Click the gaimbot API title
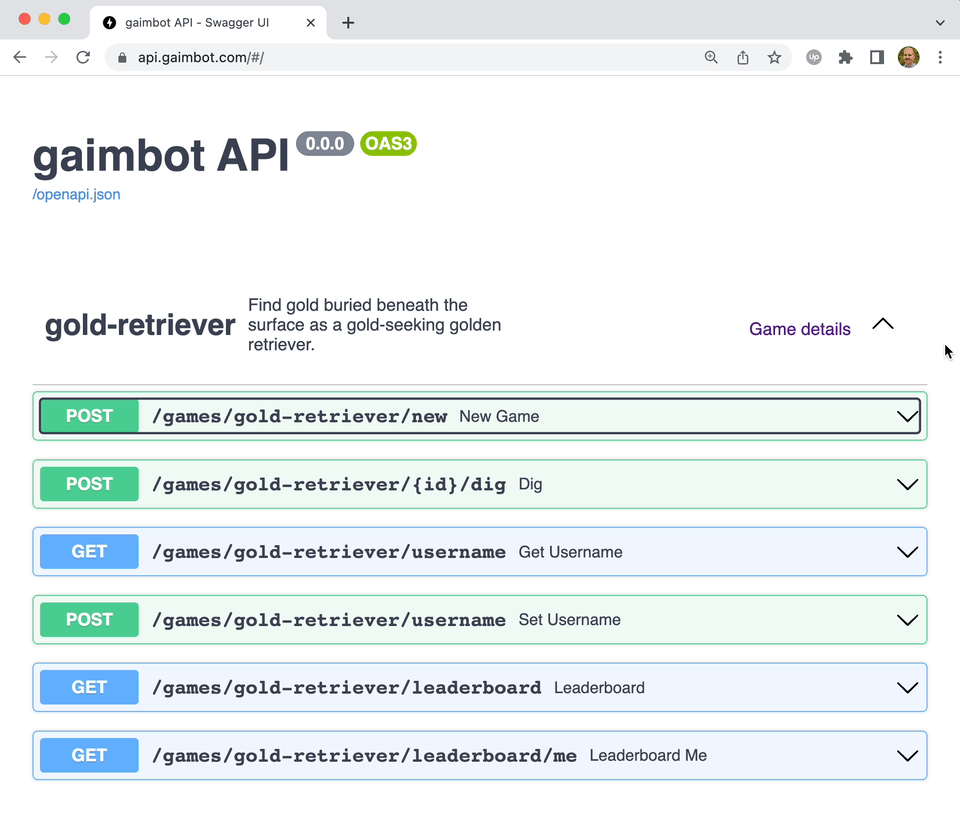960x816 pixels. 160,156
